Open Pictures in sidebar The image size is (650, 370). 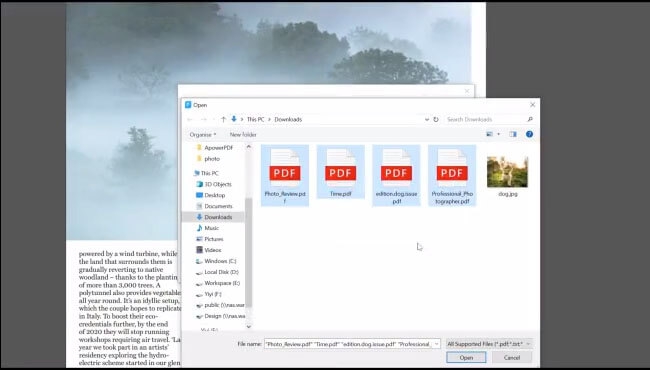coord(210,239)
